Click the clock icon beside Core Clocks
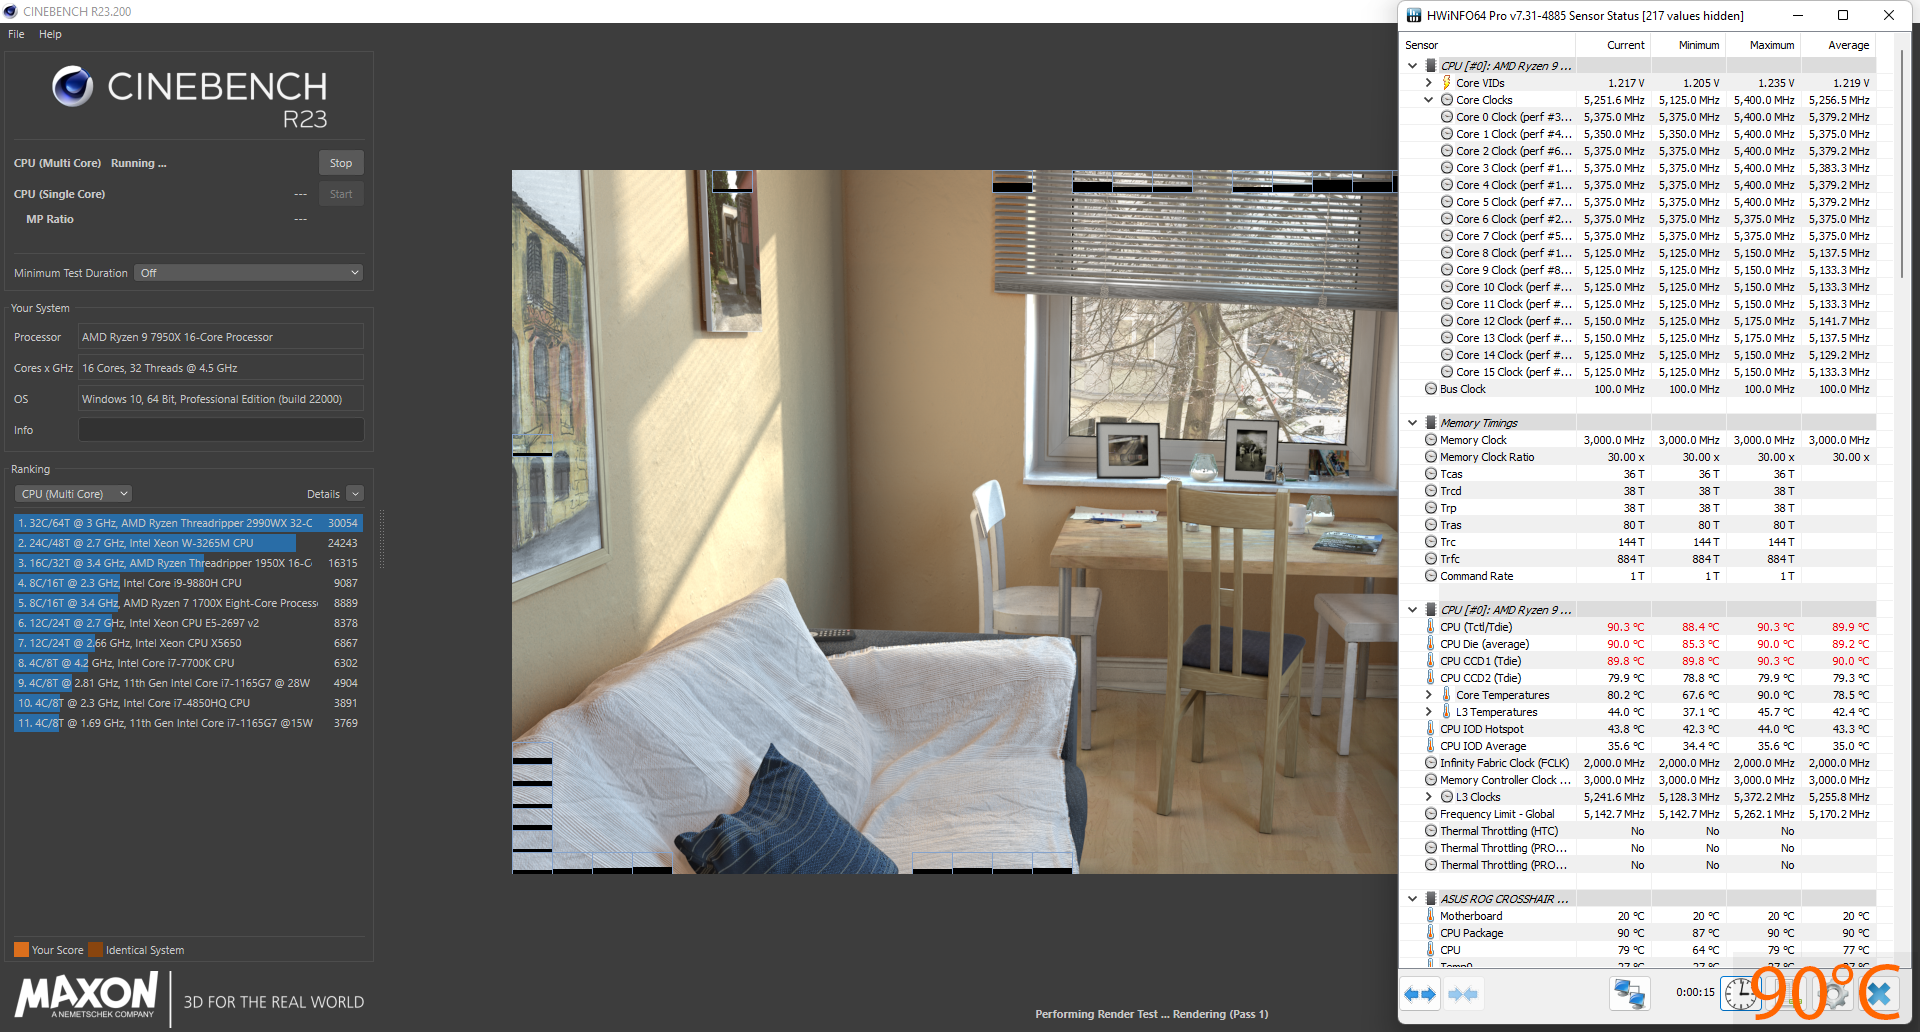This screenshot has height=1032, width=1920. [x=1446, y=100]
